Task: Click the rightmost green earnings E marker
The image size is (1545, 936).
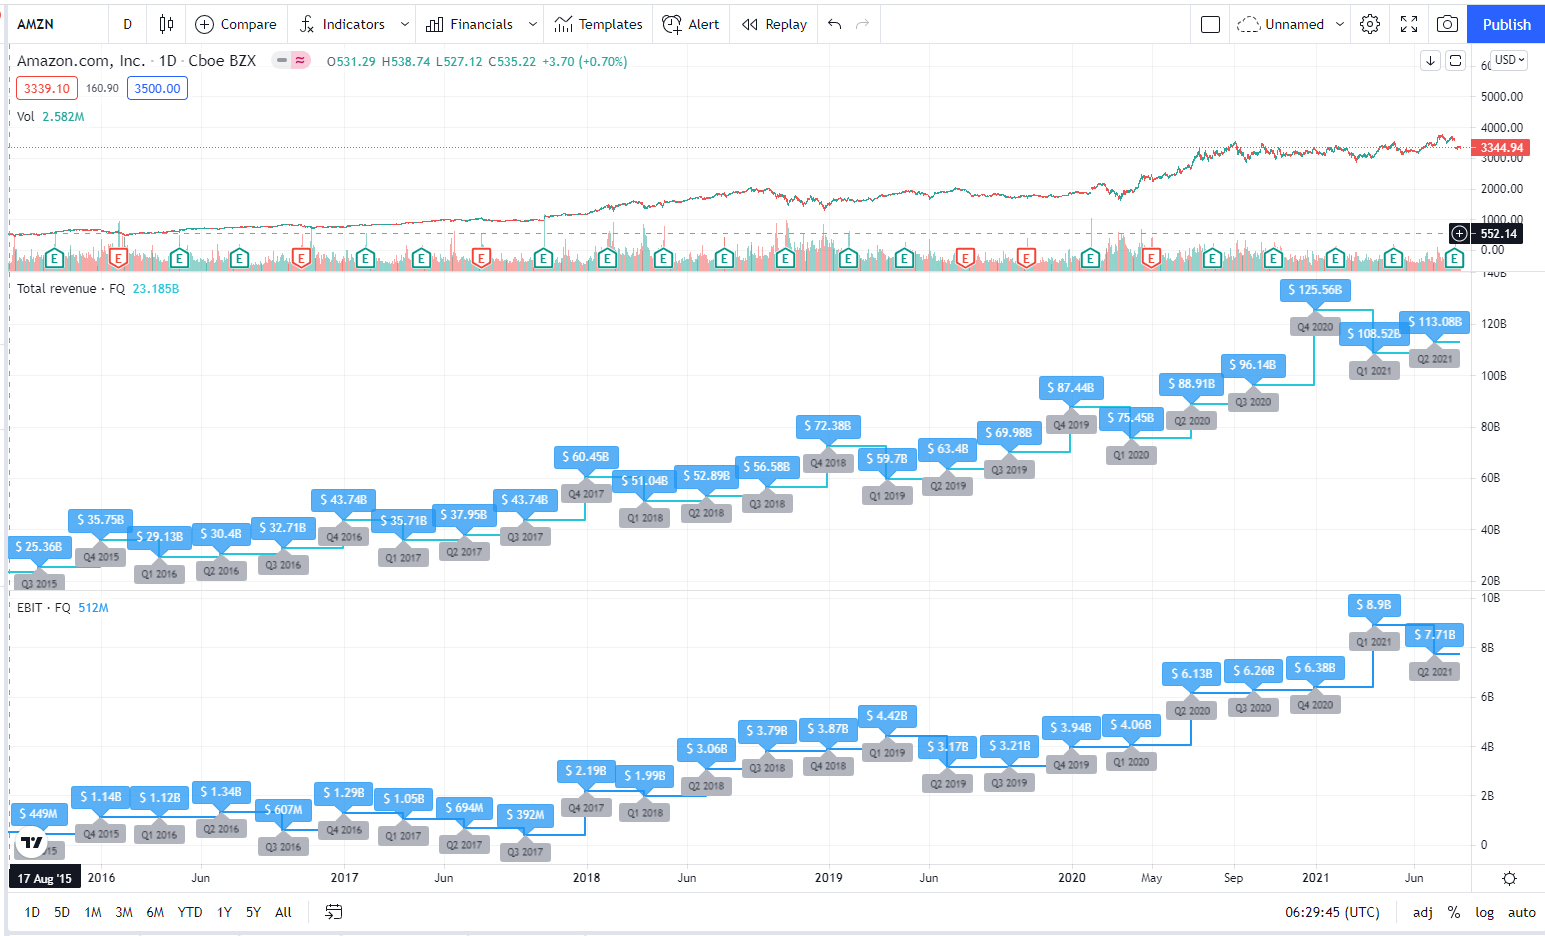Action: [x=1455, y=259]
